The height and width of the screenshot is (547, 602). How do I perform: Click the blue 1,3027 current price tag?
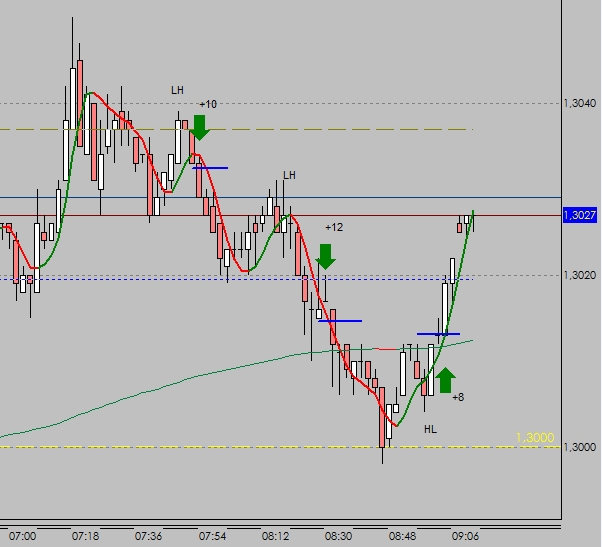click(580, 215)
